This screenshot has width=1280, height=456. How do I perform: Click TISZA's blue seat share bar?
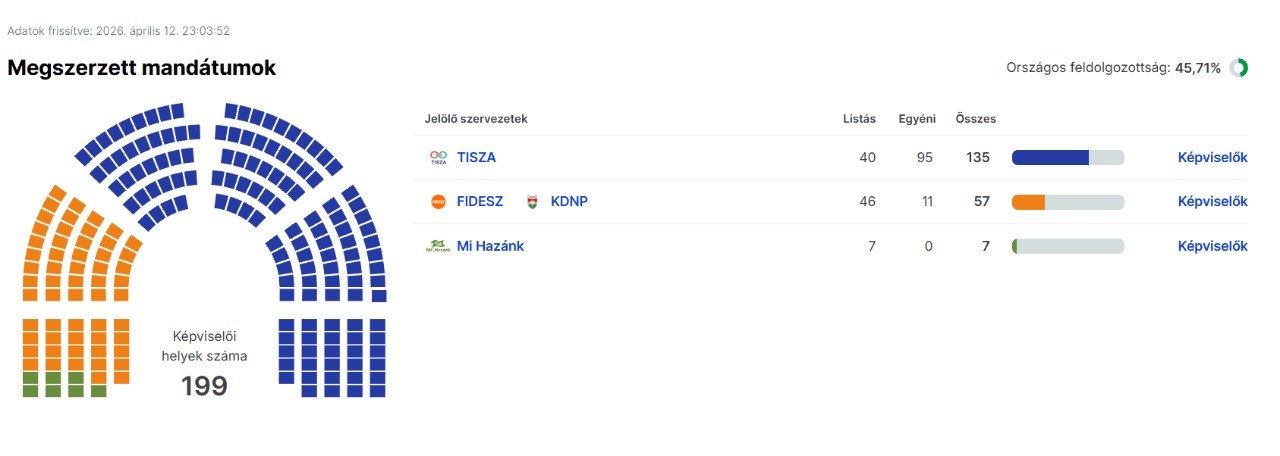tap(1050, 157)
